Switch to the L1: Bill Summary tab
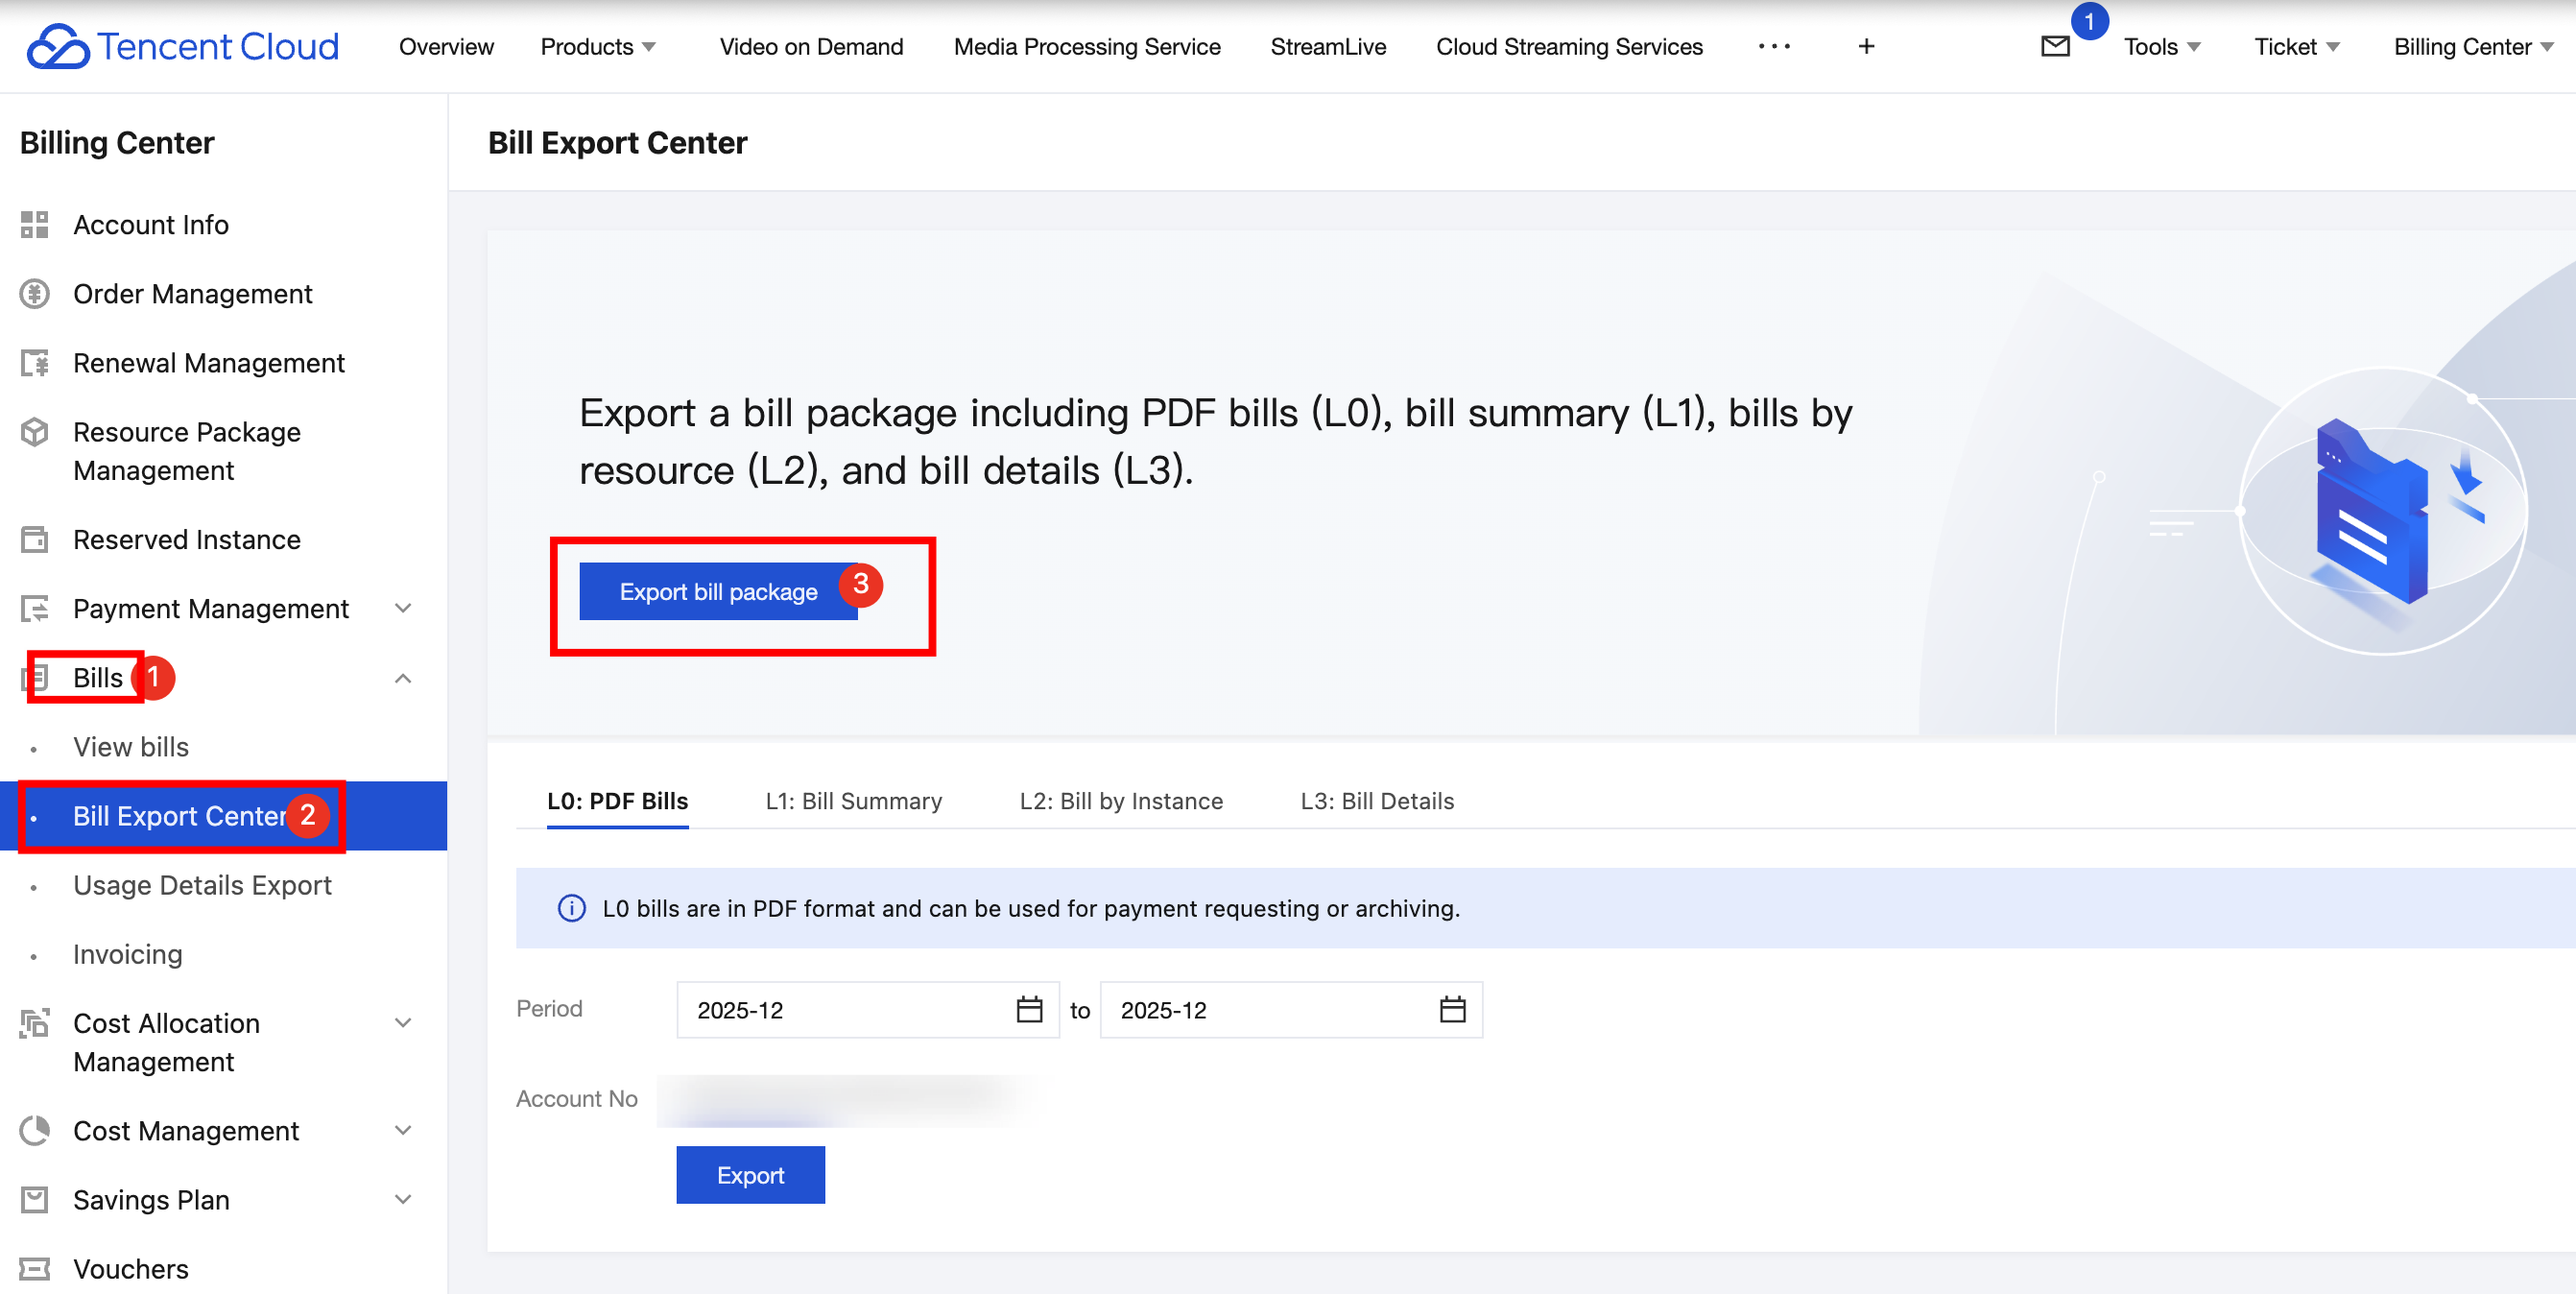Viewport: 2576px width, 1294px height. [853, 801]
